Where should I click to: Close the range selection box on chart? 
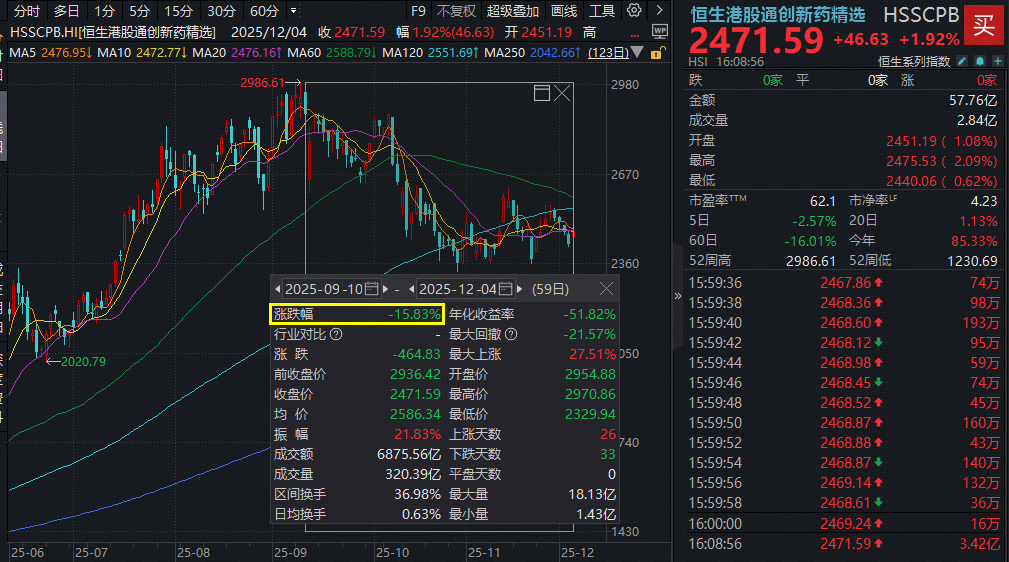coord(562,93)
